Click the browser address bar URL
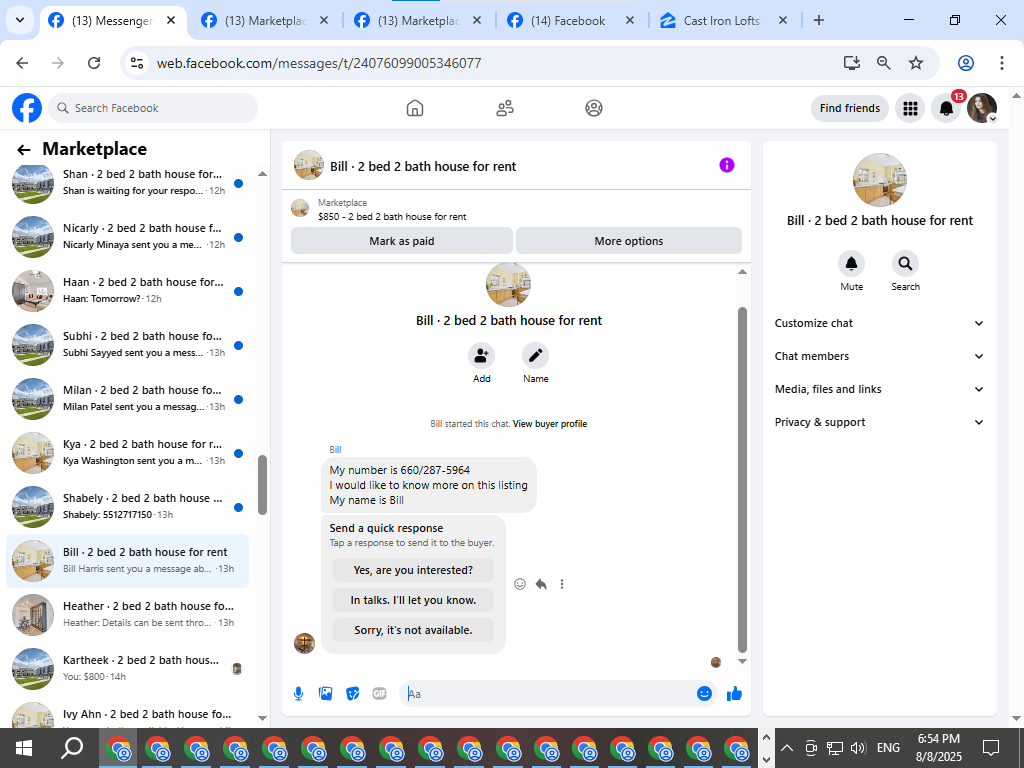 [319, 63]
